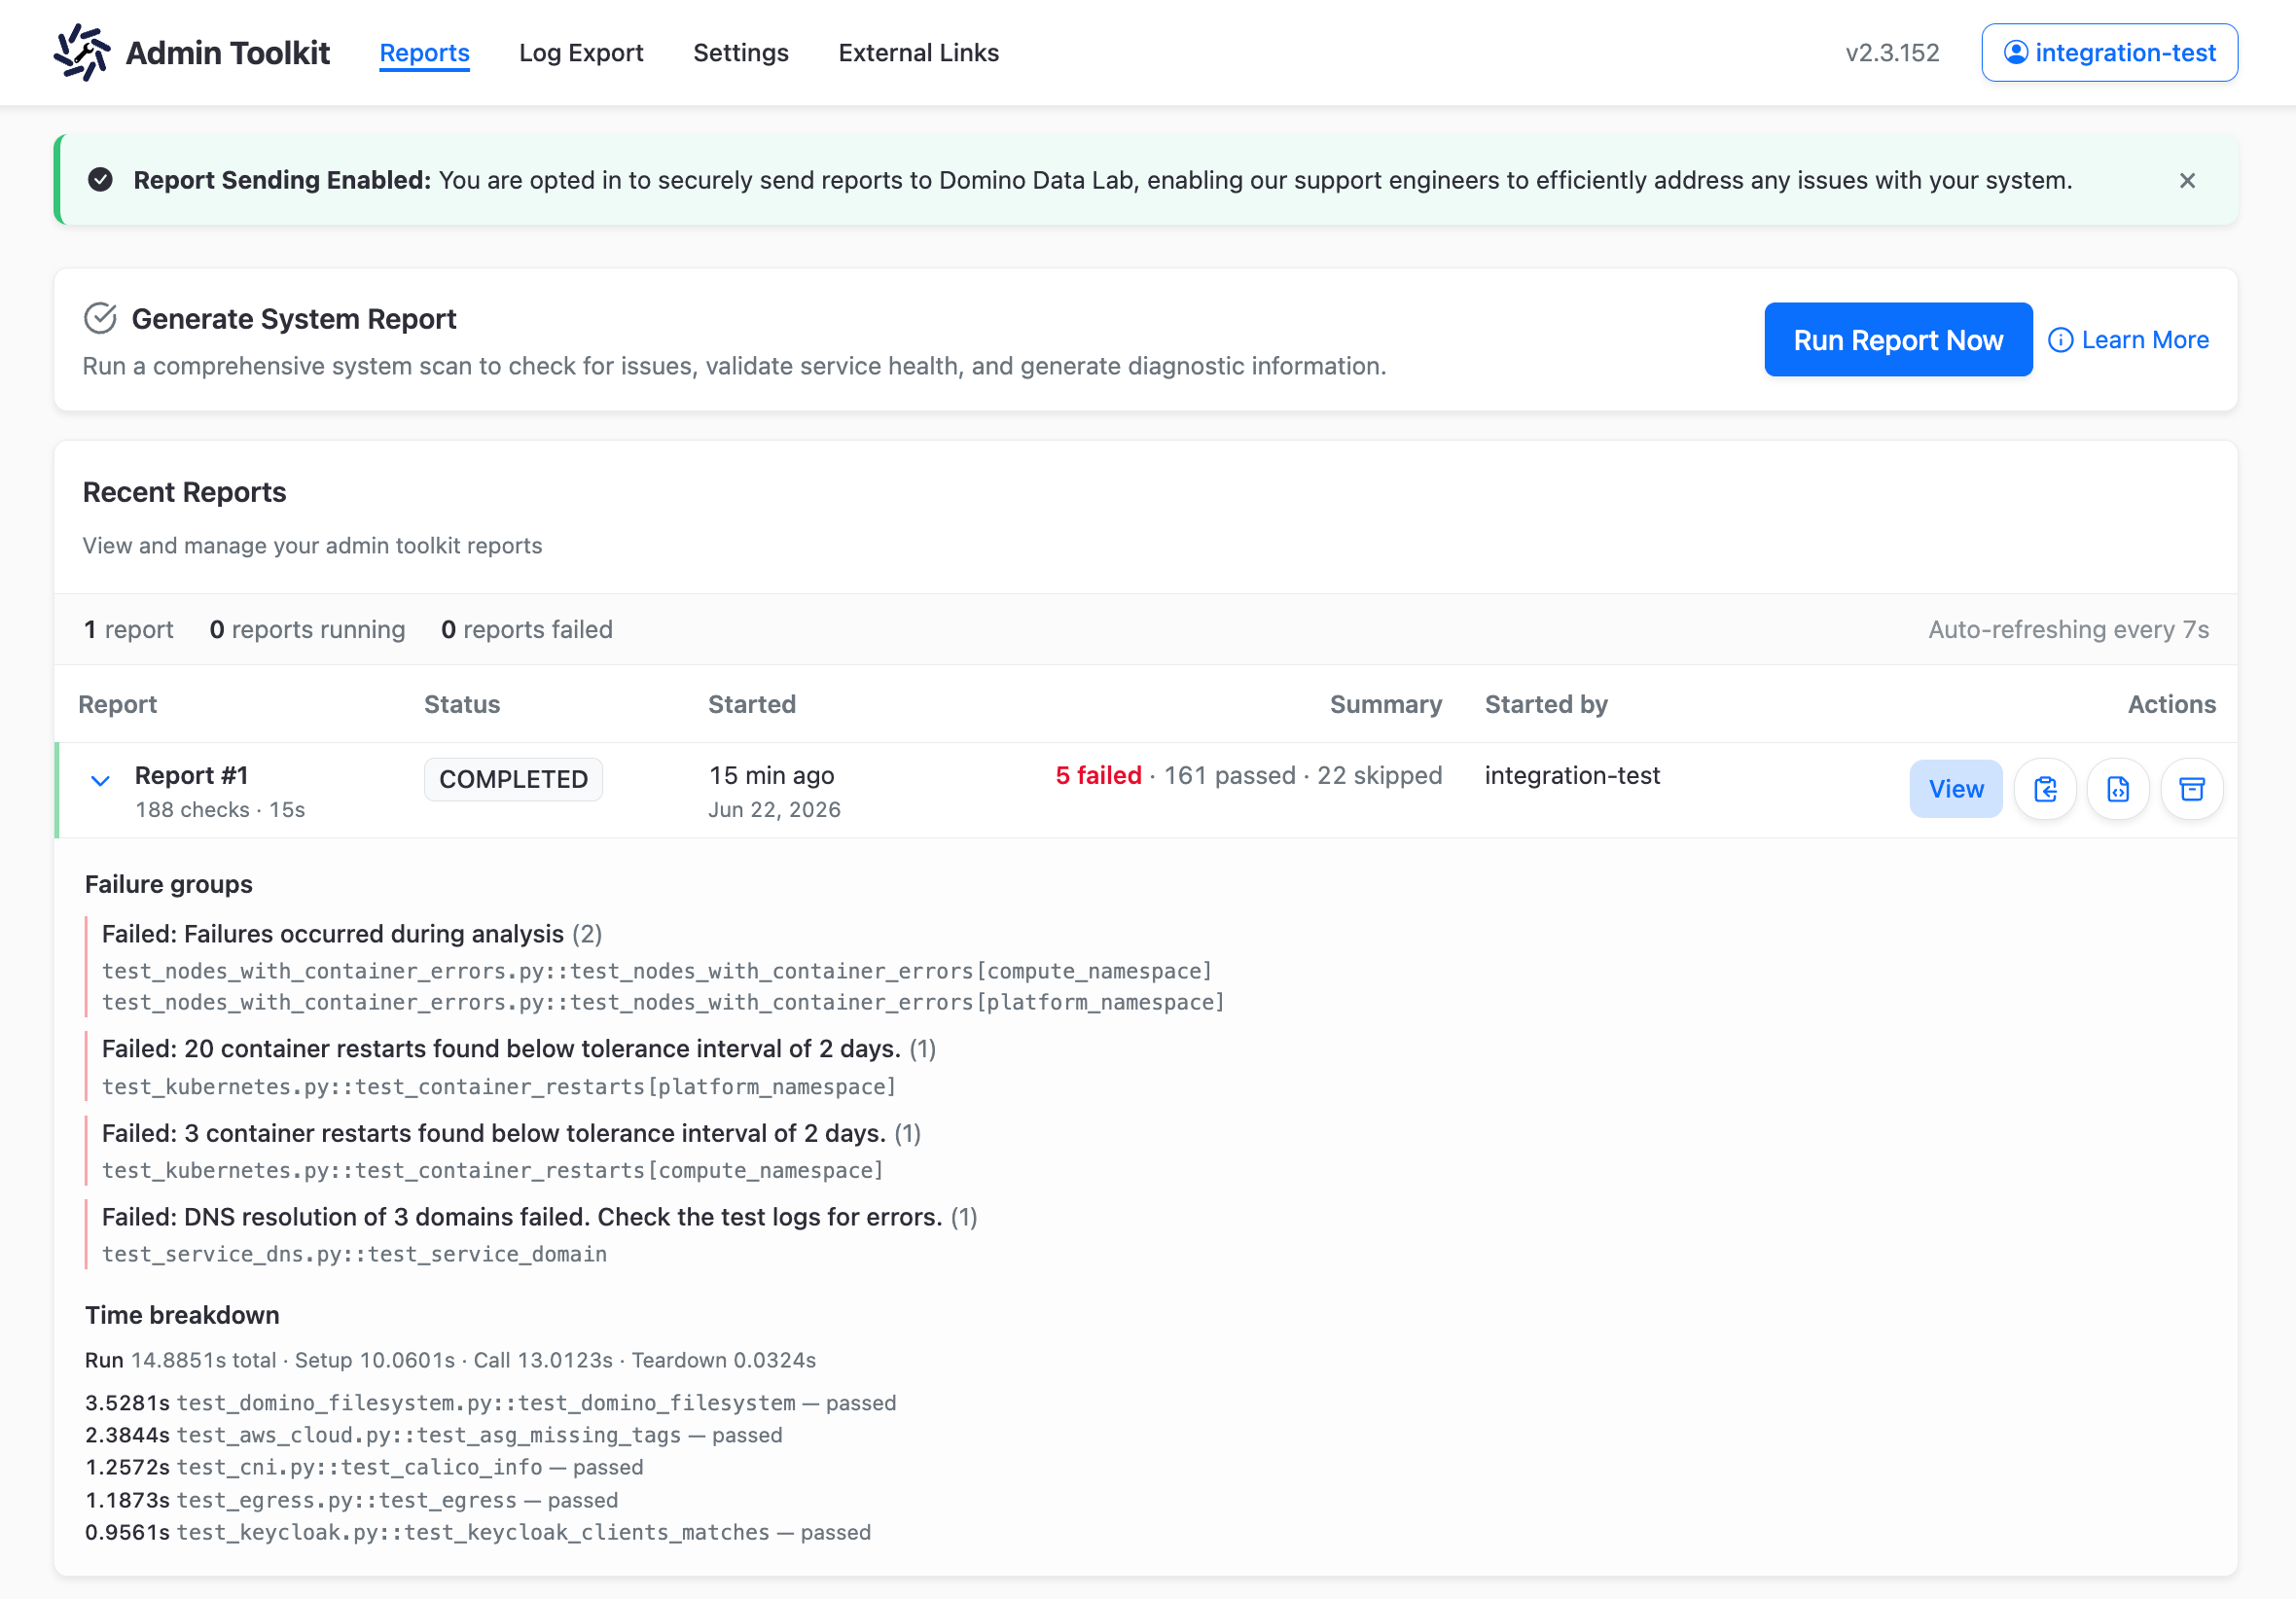Click test_container_restarts[compute_namespace] entry
Viewport: 2296px width, 1599px height.
tap(492, 1170)
